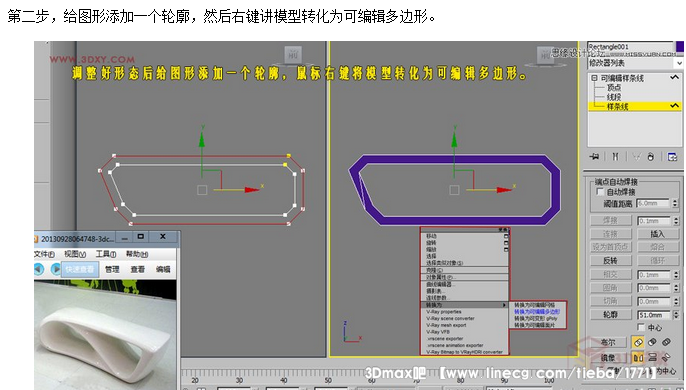
Task: Select 线段 sub-object level in the stack
Action: coord(614,97)
